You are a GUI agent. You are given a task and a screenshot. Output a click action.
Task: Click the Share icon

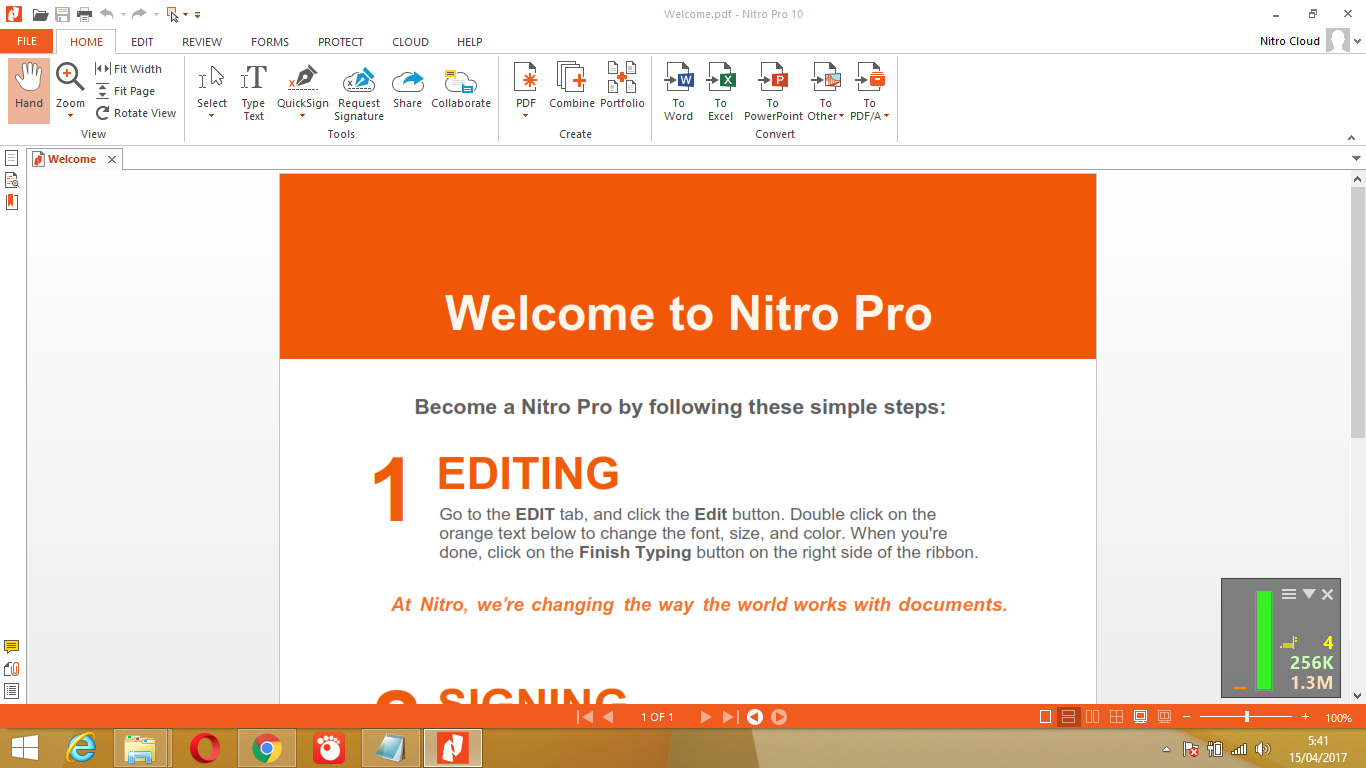(x=407, y=80)
